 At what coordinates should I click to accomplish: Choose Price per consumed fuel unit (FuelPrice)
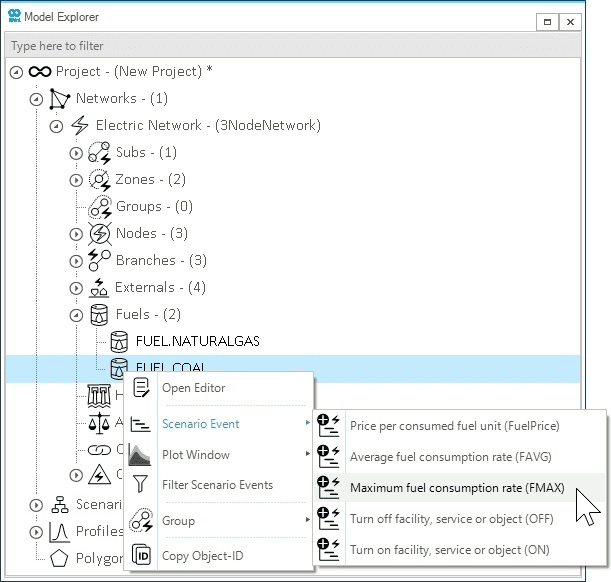[x=454, y=426]
